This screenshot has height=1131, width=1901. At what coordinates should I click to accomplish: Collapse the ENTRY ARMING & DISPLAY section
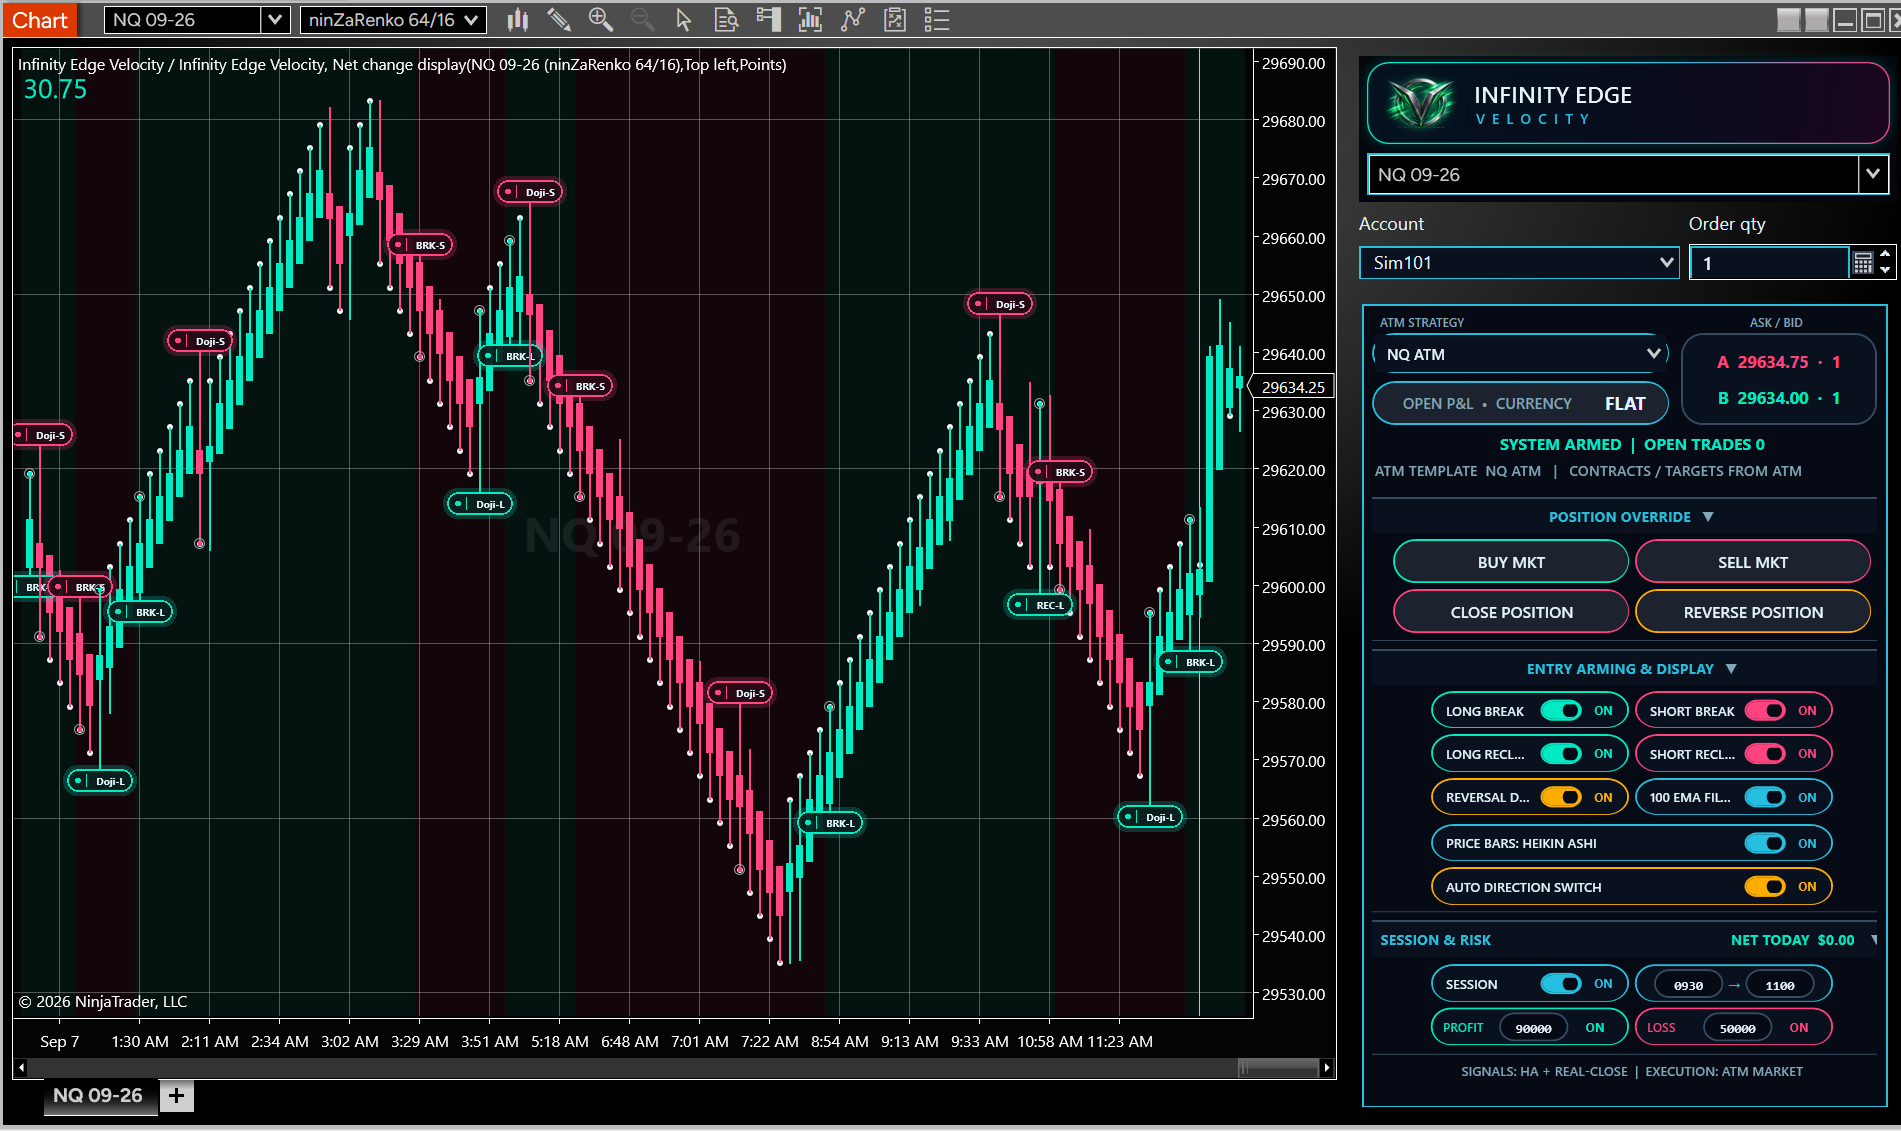1731,669
